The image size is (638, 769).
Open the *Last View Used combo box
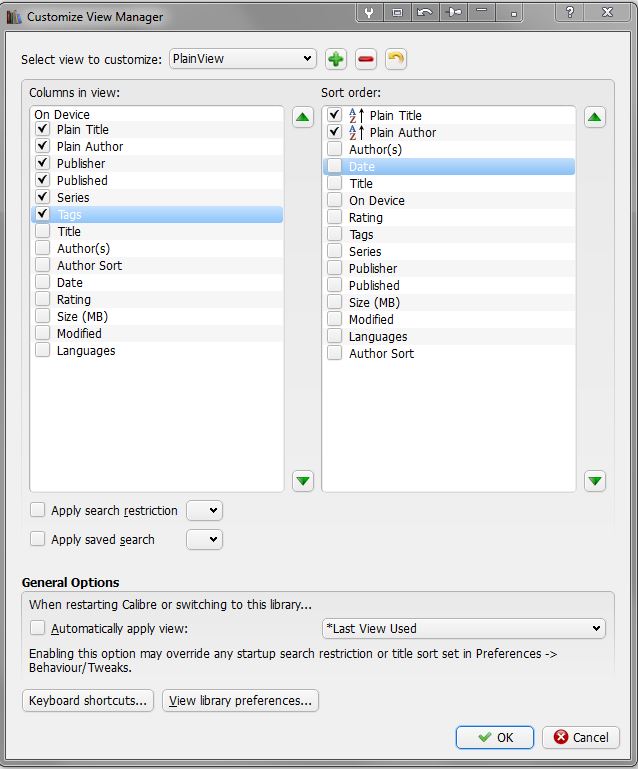pyautogui.click(x=463, y=628)
